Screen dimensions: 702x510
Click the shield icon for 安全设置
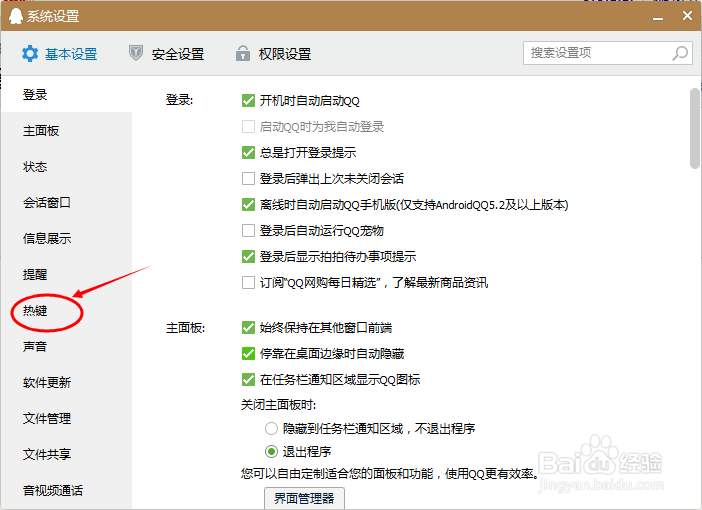tap(136, 53)
